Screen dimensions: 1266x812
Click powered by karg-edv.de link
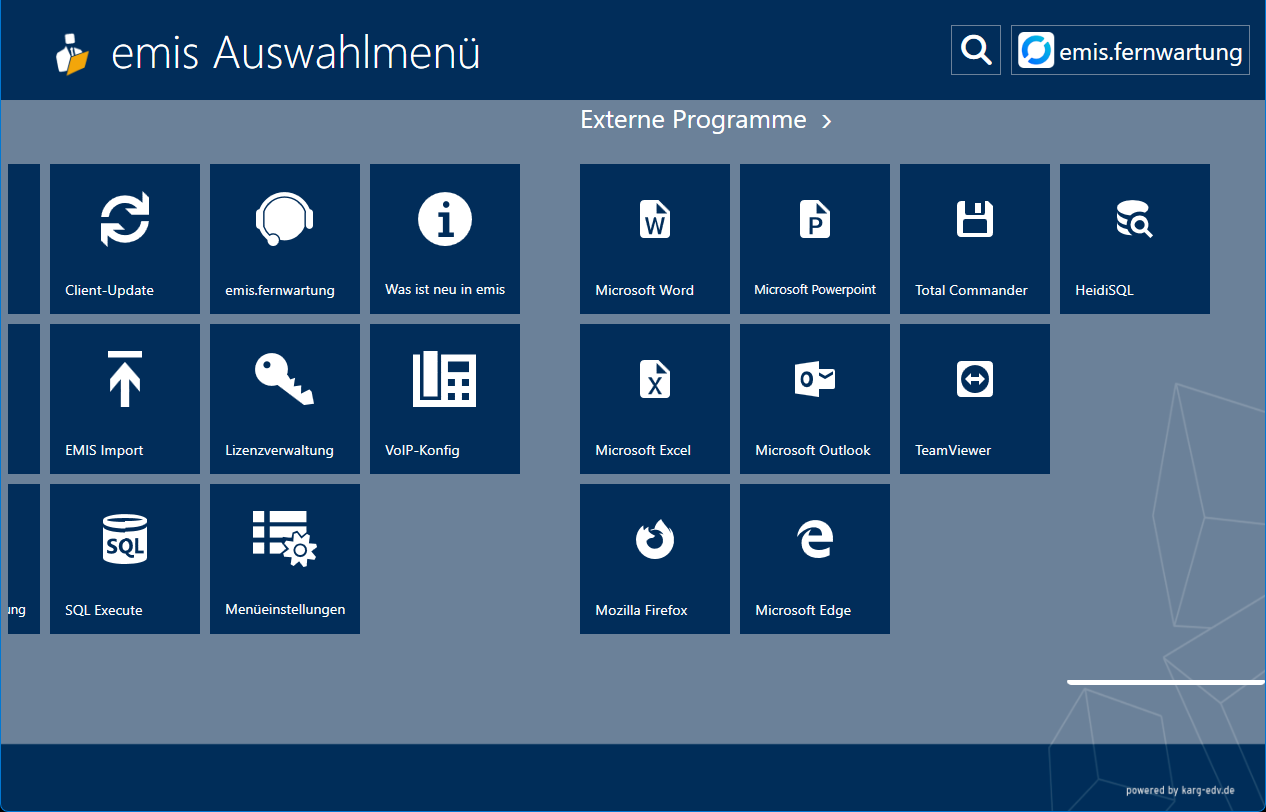pyautogui.click(x=1180, y=790)
